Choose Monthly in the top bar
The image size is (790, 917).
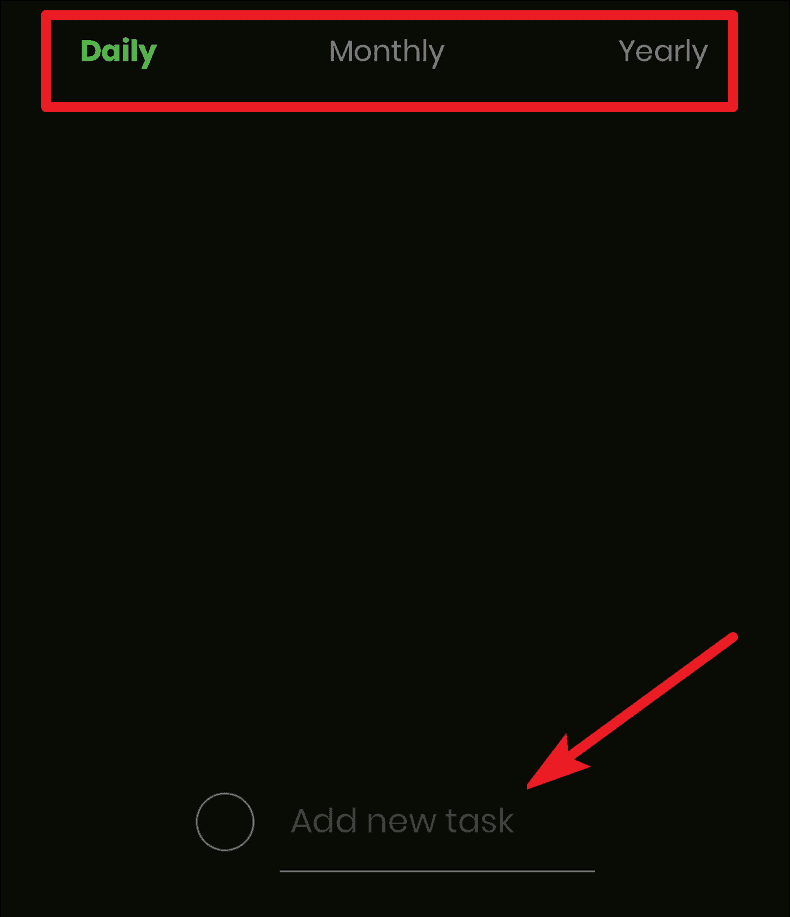point(387,53)
